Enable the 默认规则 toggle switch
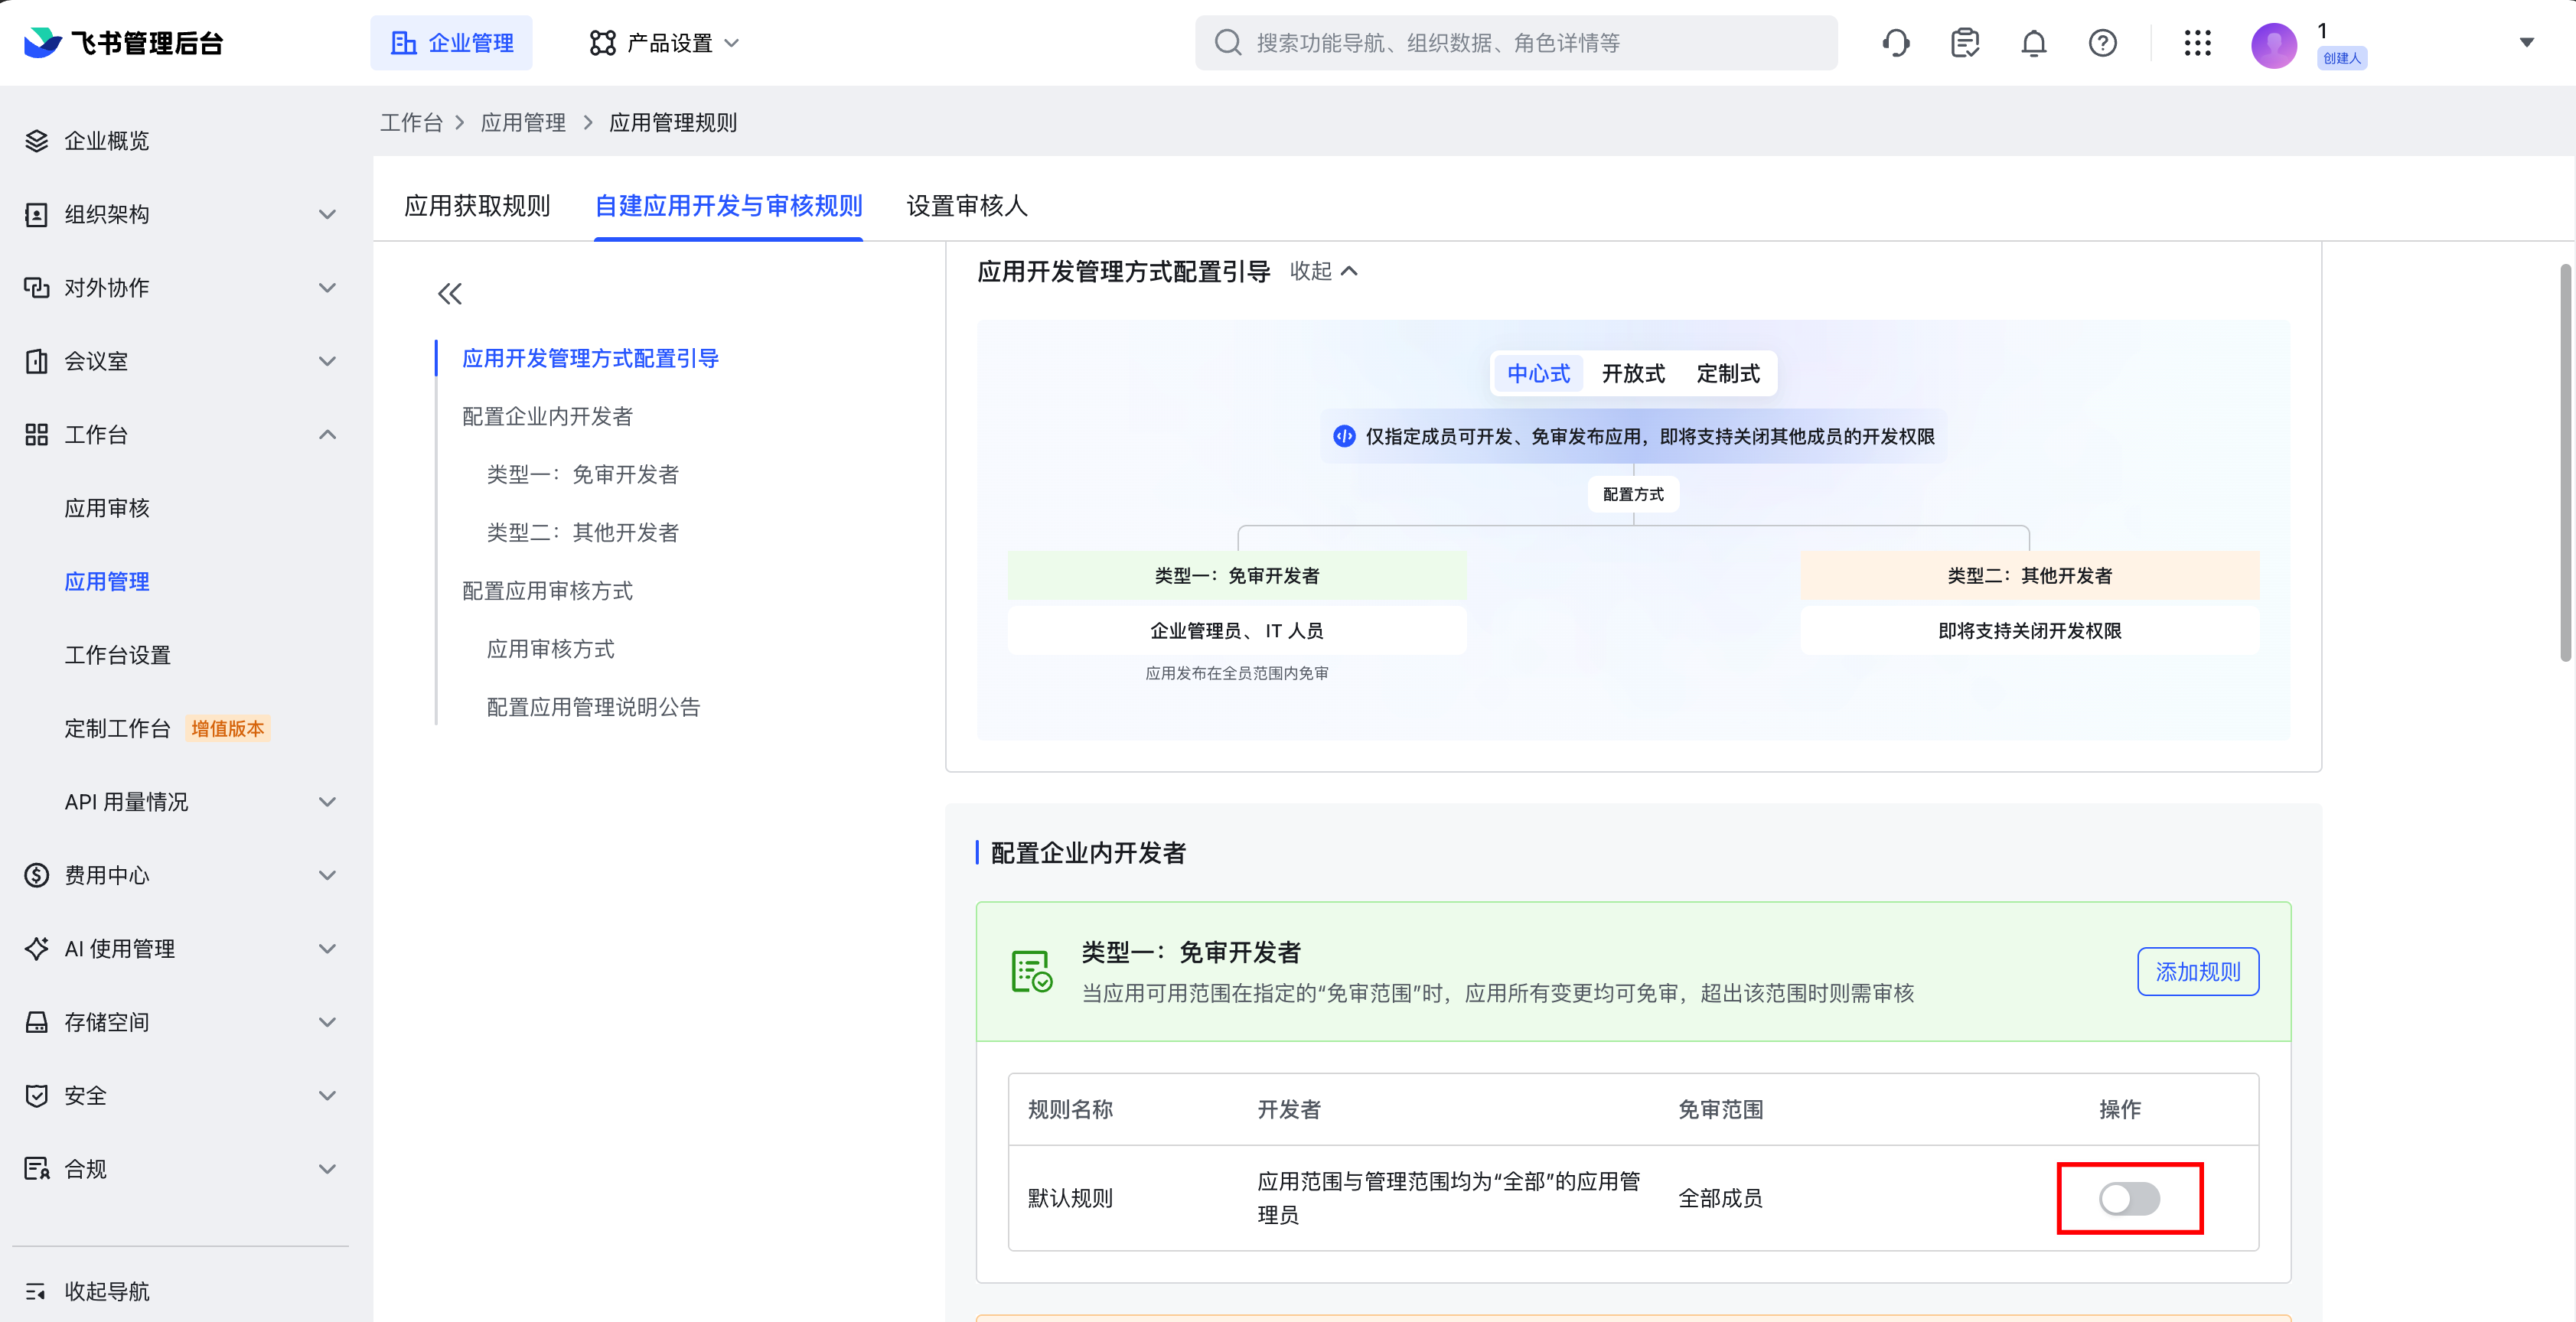 click(x=2130, y=1199)
